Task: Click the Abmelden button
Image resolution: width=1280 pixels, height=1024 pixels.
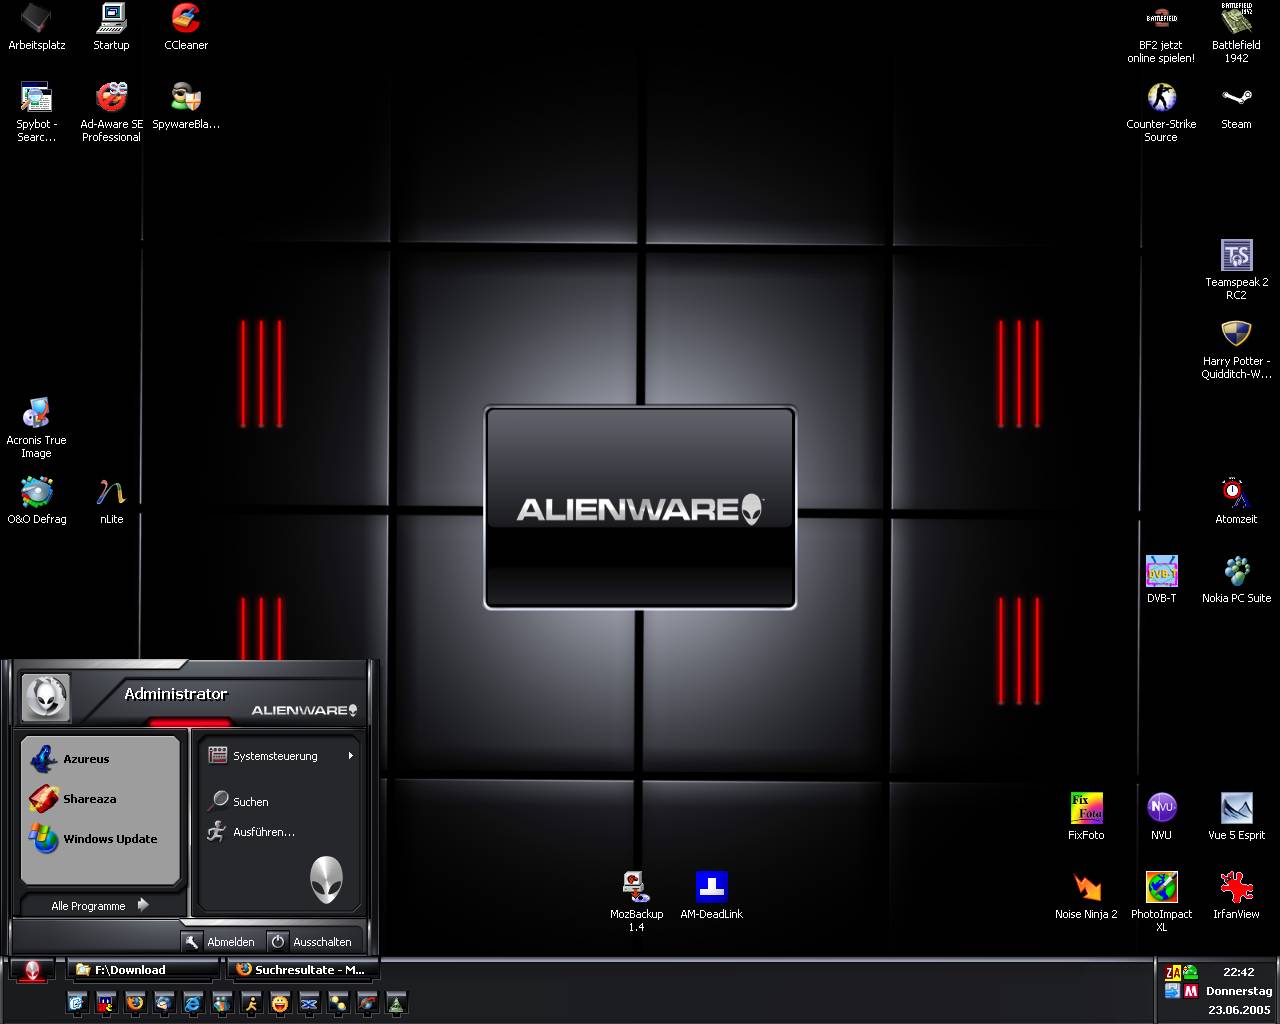Action: tap(219, 941)
